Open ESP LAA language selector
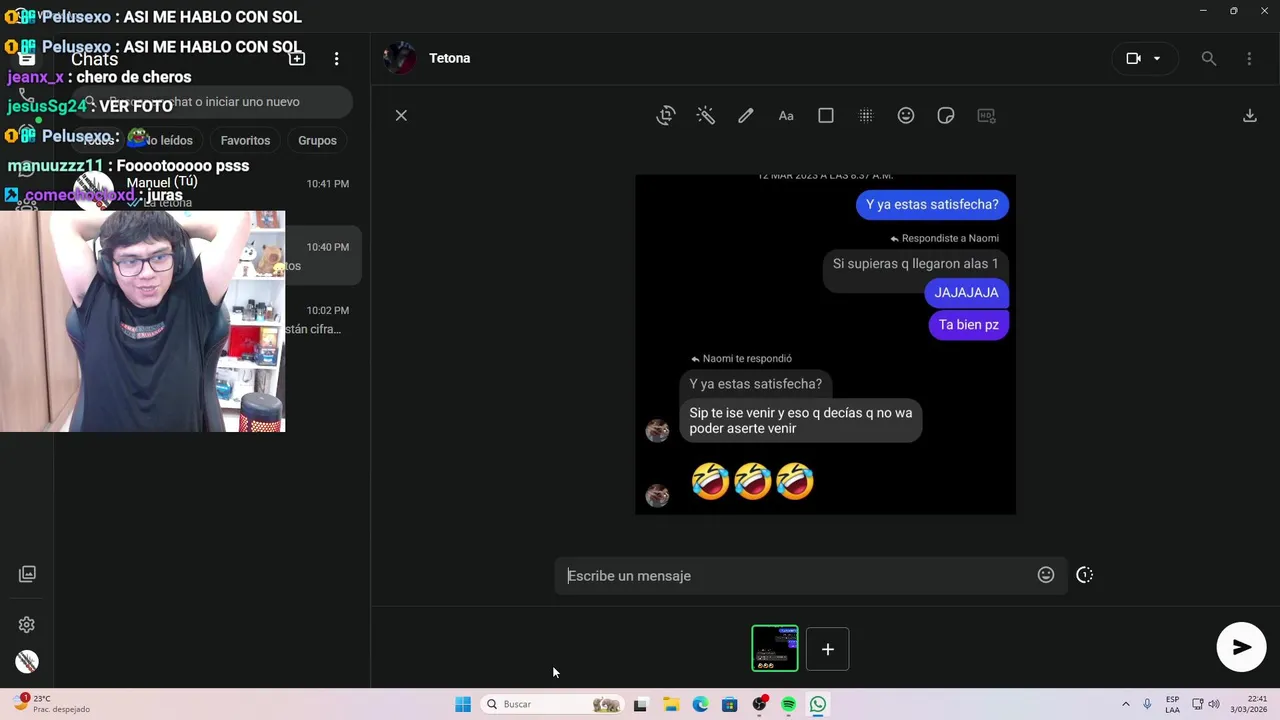 coord(1172,704)
